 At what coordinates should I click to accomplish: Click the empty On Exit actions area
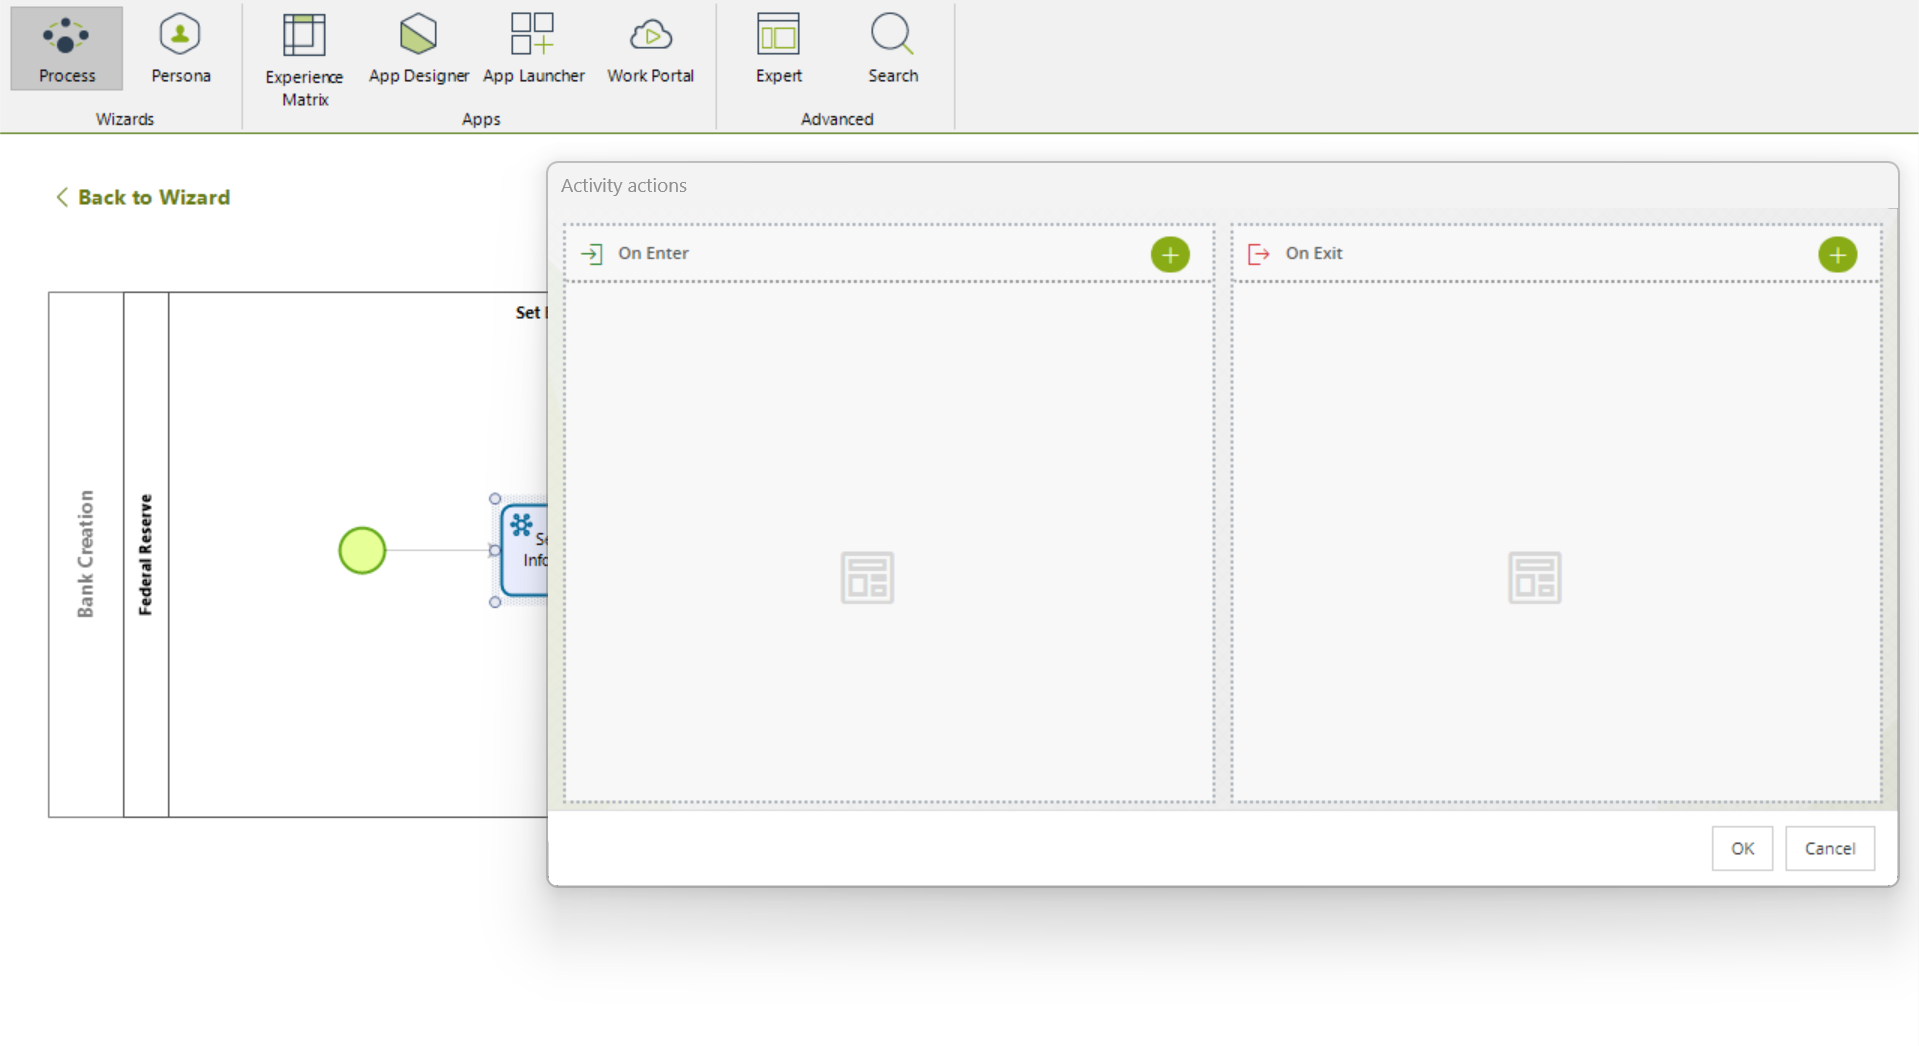(1555, 540)
